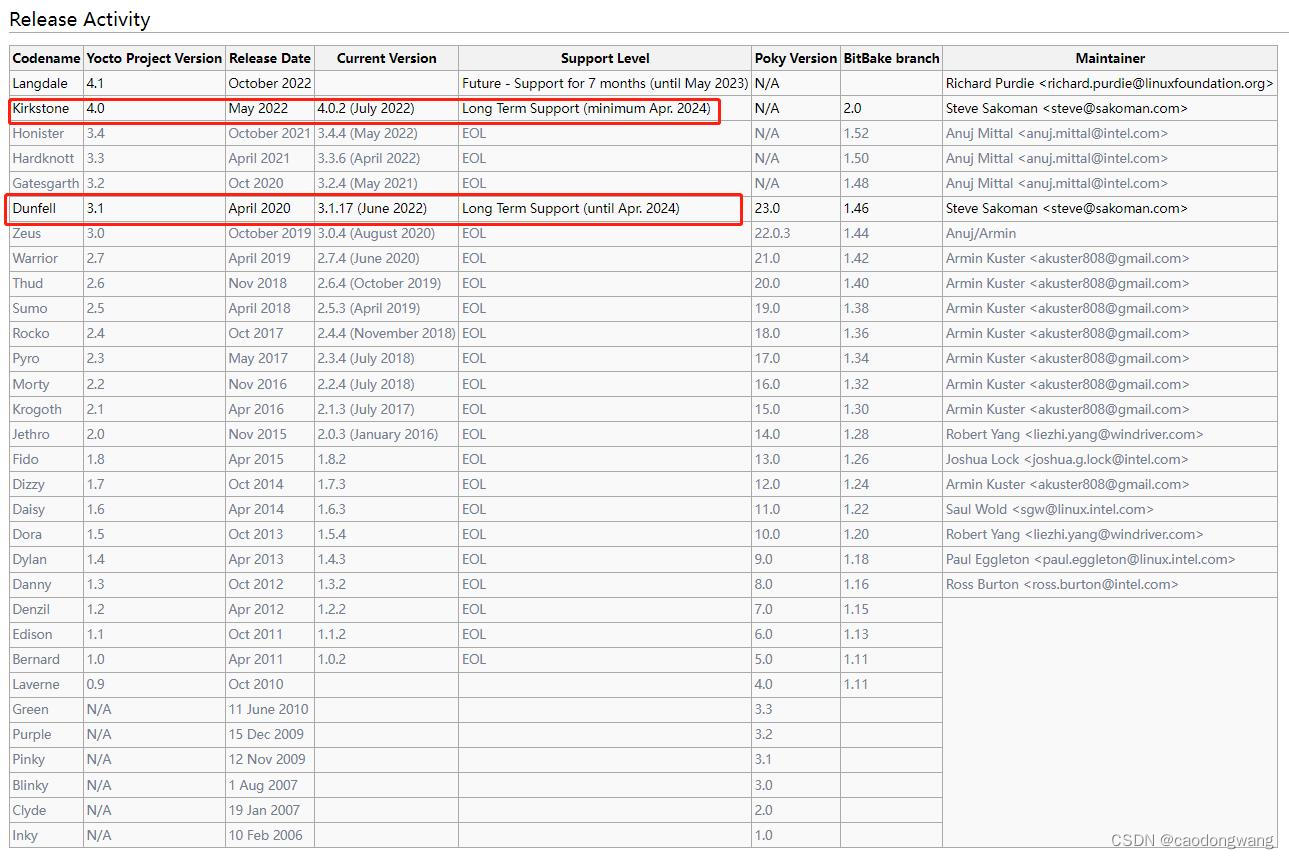Click Richard Purdie maintainer cell
Screen dimensions: 1289x859
click(1110, 83)
